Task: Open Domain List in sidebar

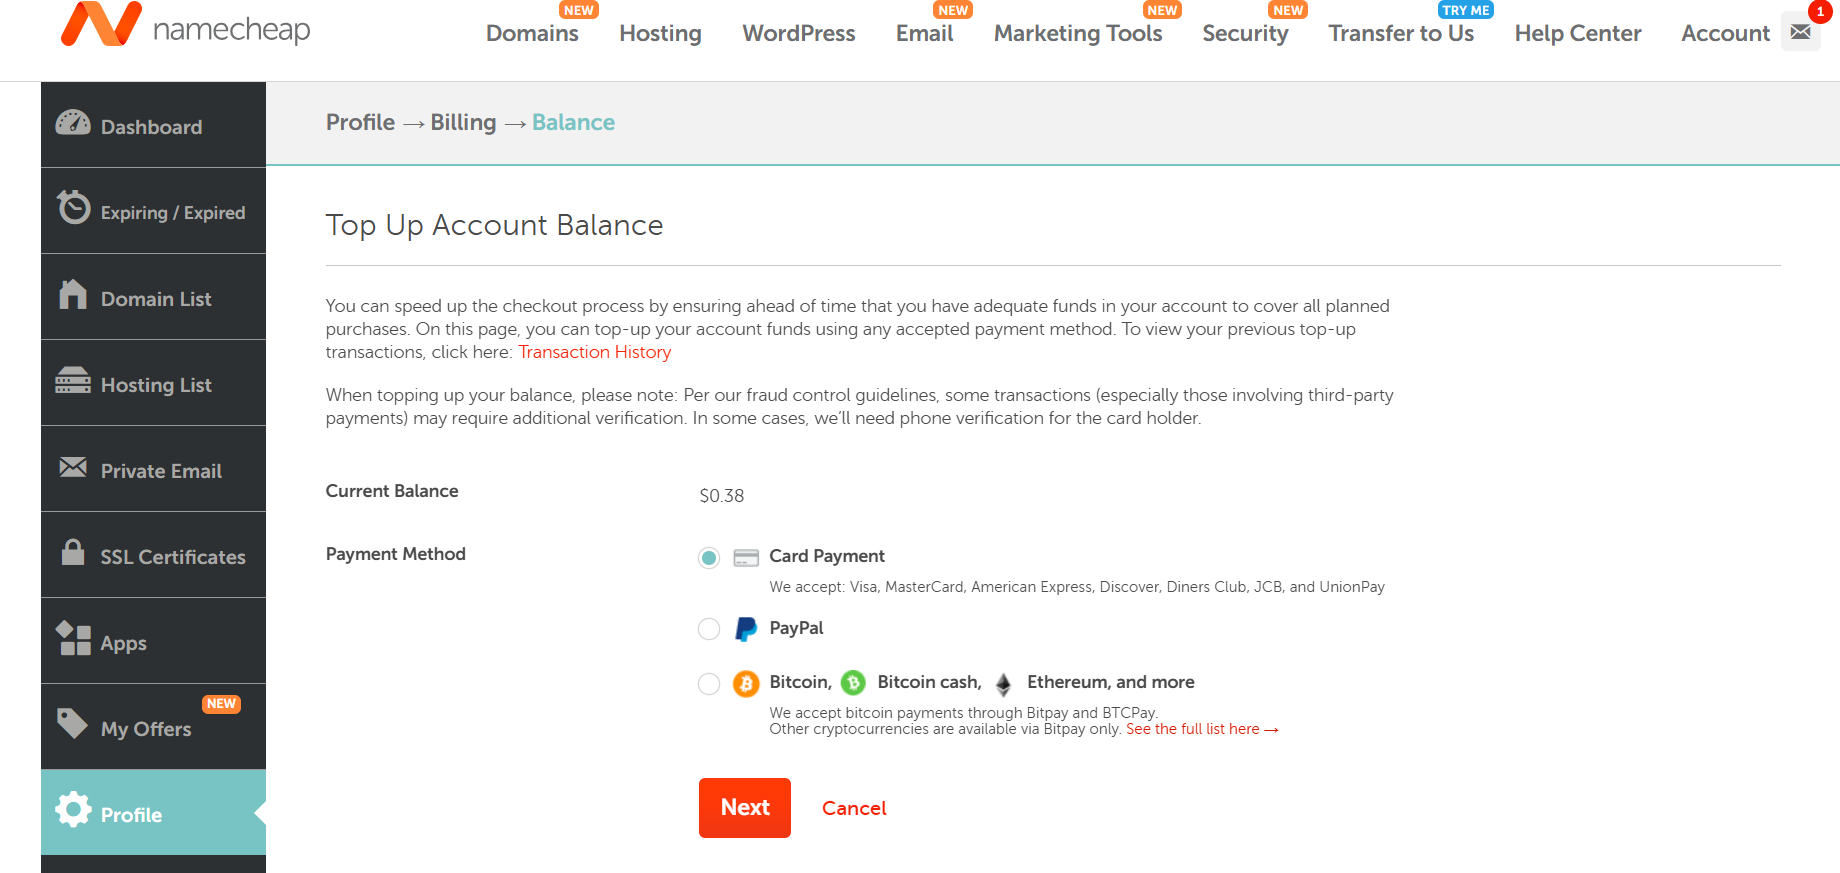Action: (x=153, y=297)
